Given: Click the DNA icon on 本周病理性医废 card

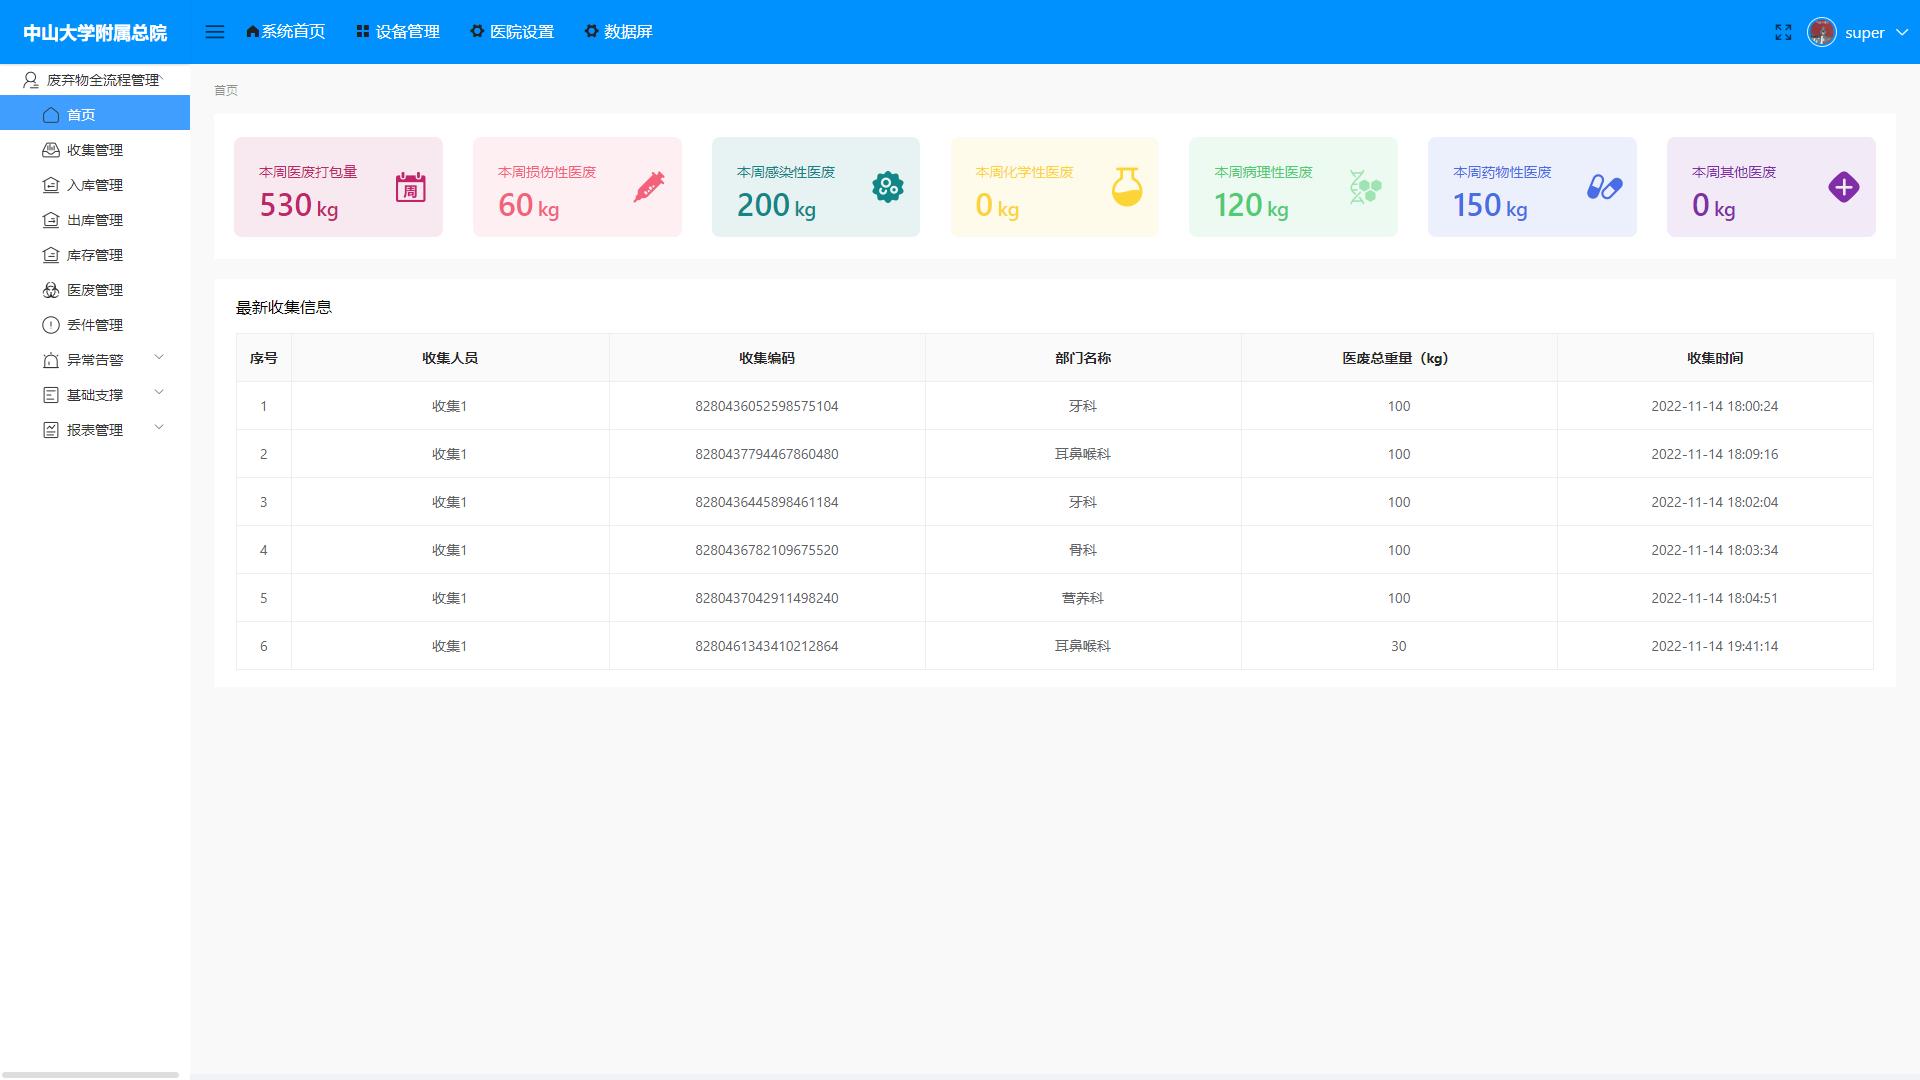Looking at the screenshot, I should 1365,187.
